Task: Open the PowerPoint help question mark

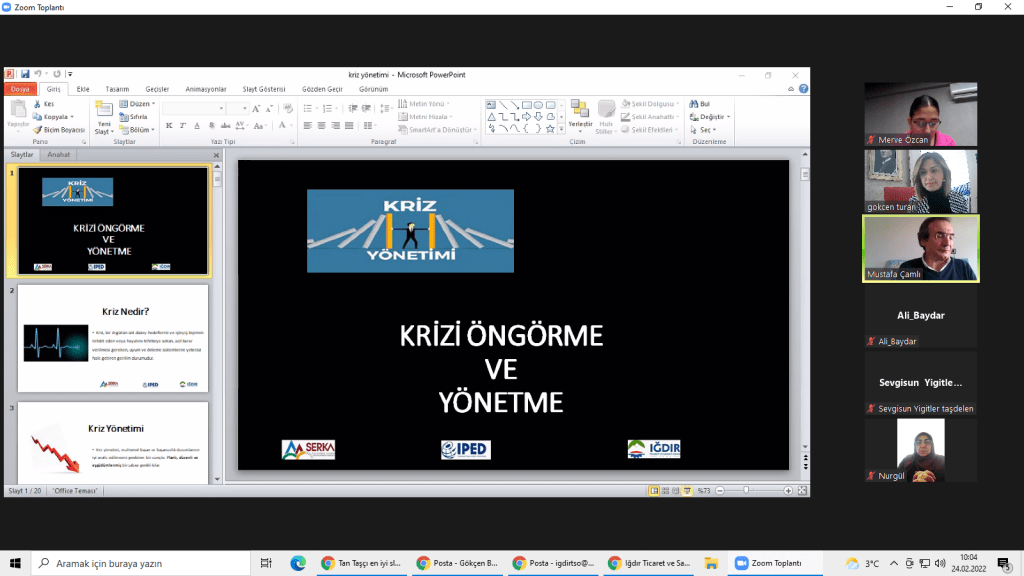Action: click(803, 89)
